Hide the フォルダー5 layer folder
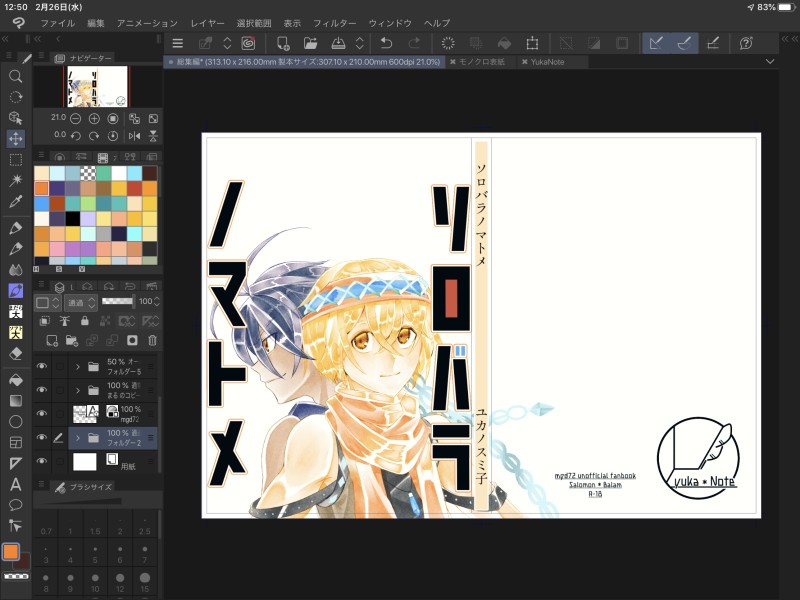 pyautogui.click(x=42, y=366)
